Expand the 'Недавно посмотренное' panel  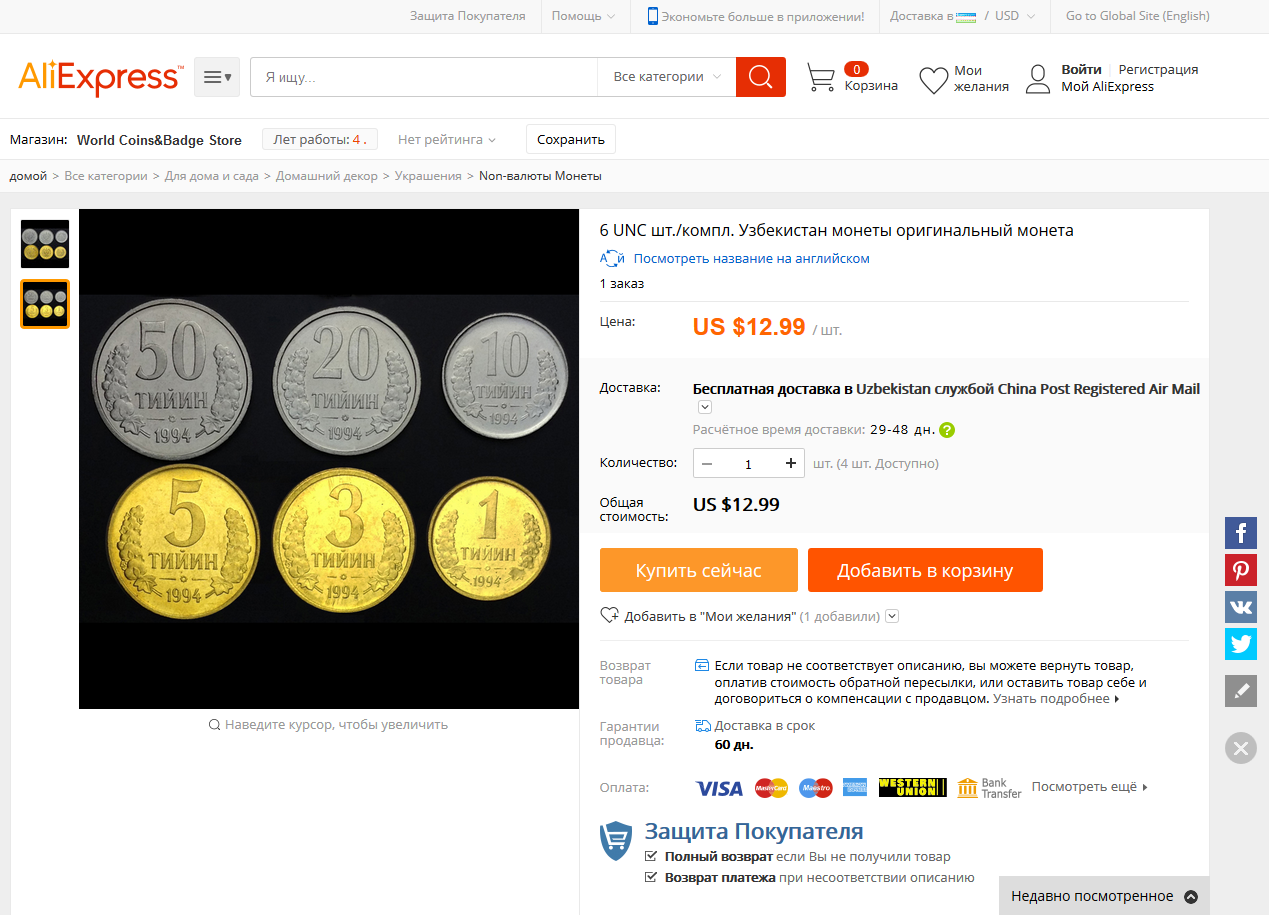[1190, 896]
